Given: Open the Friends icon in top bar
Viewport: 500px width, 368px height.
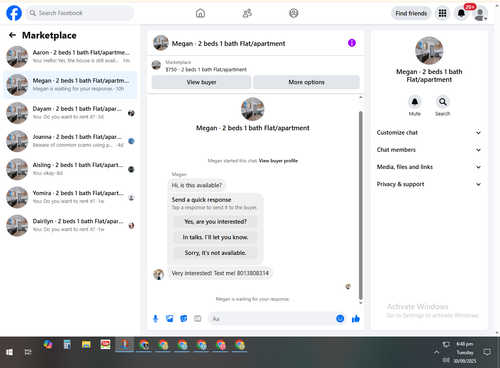Looking at the screenshot, I should click(247, 13).
